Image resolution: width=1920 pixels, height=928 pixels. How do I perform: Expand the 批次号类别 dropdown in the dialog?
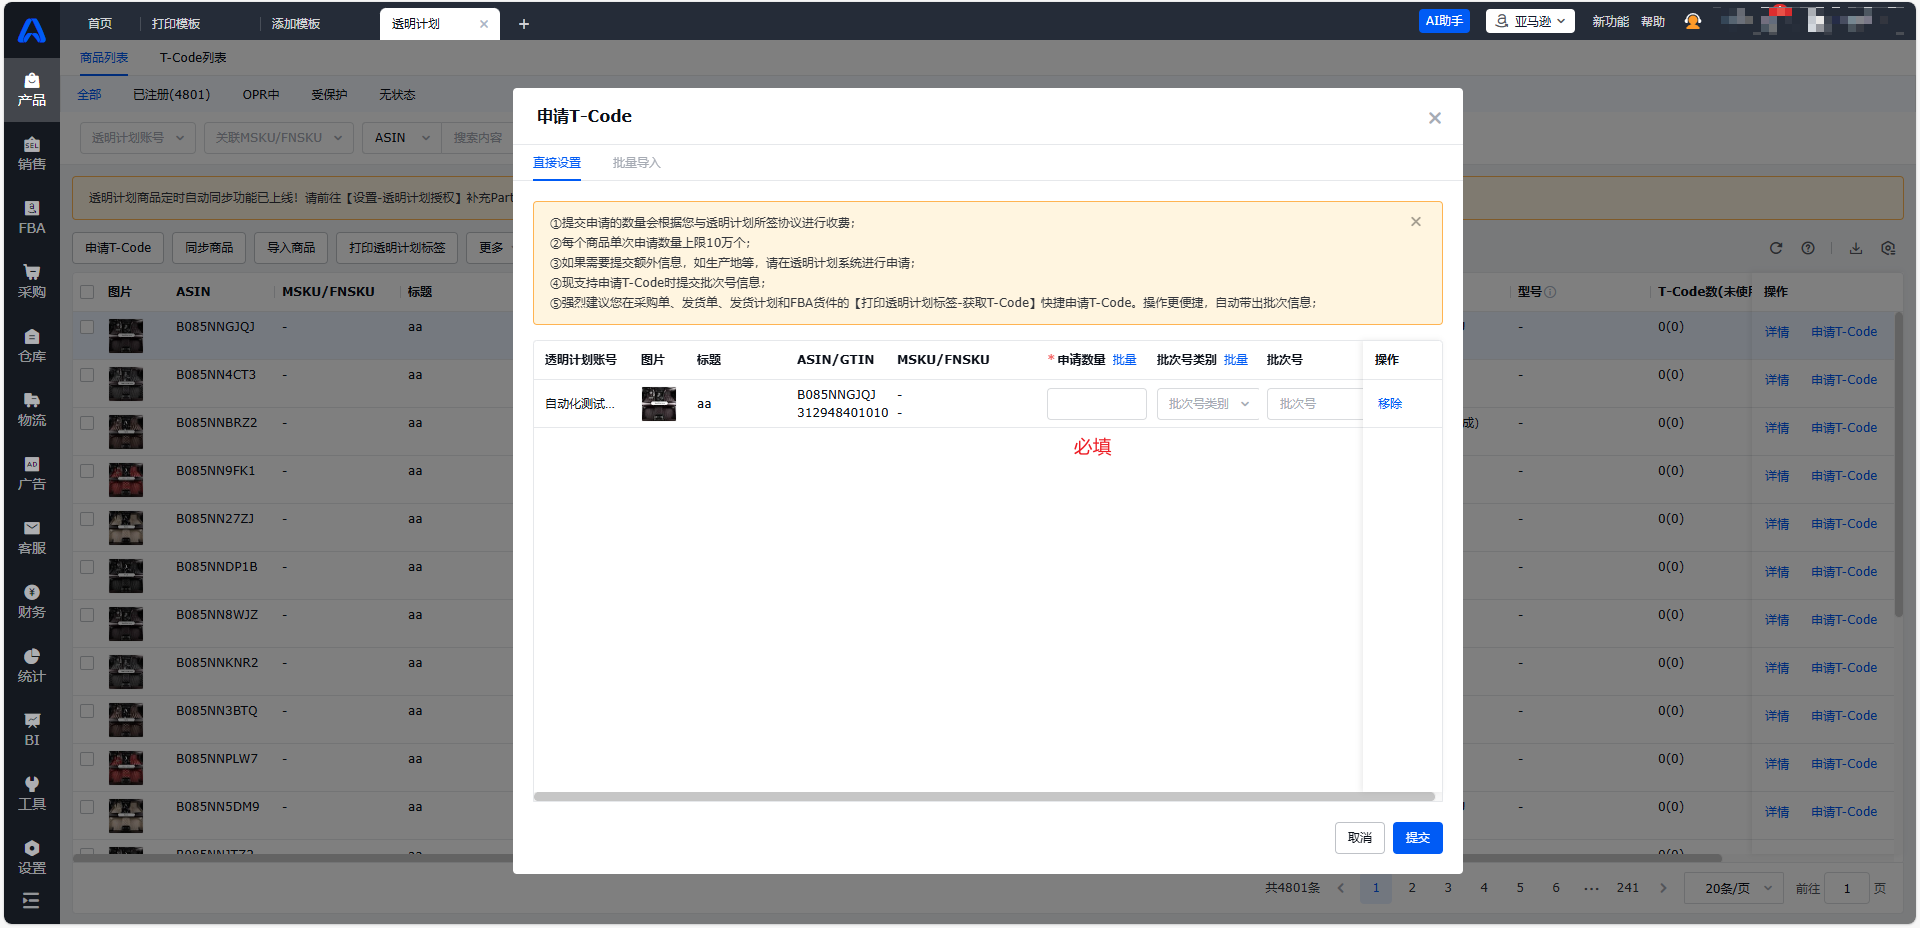(1208, 404)
